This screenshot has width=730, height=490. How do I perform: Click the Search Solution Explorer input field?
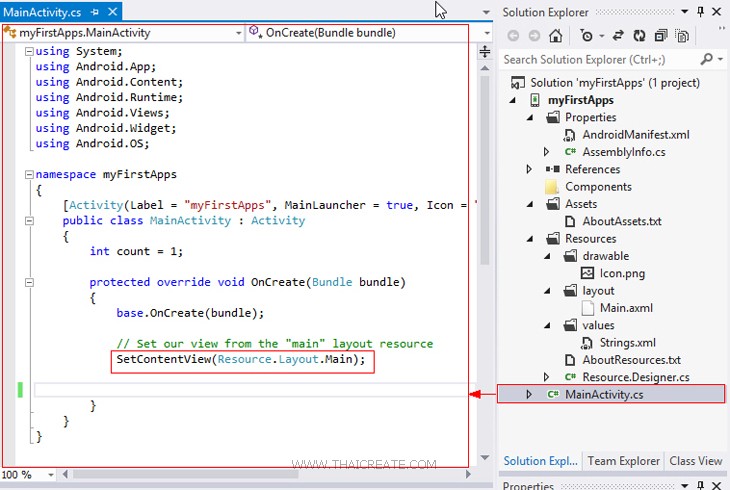point(600,60)
